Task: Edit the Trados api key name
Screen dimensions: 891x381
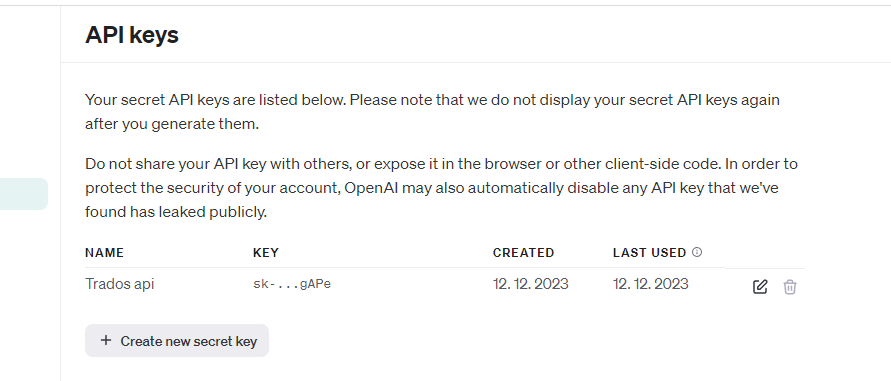Action: coord(760,287)
